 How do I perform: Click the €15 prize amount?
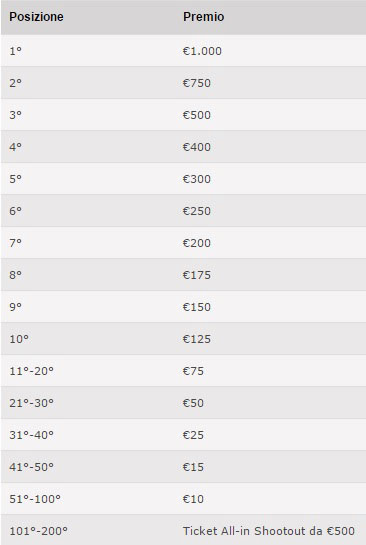(x=193, y=467)
